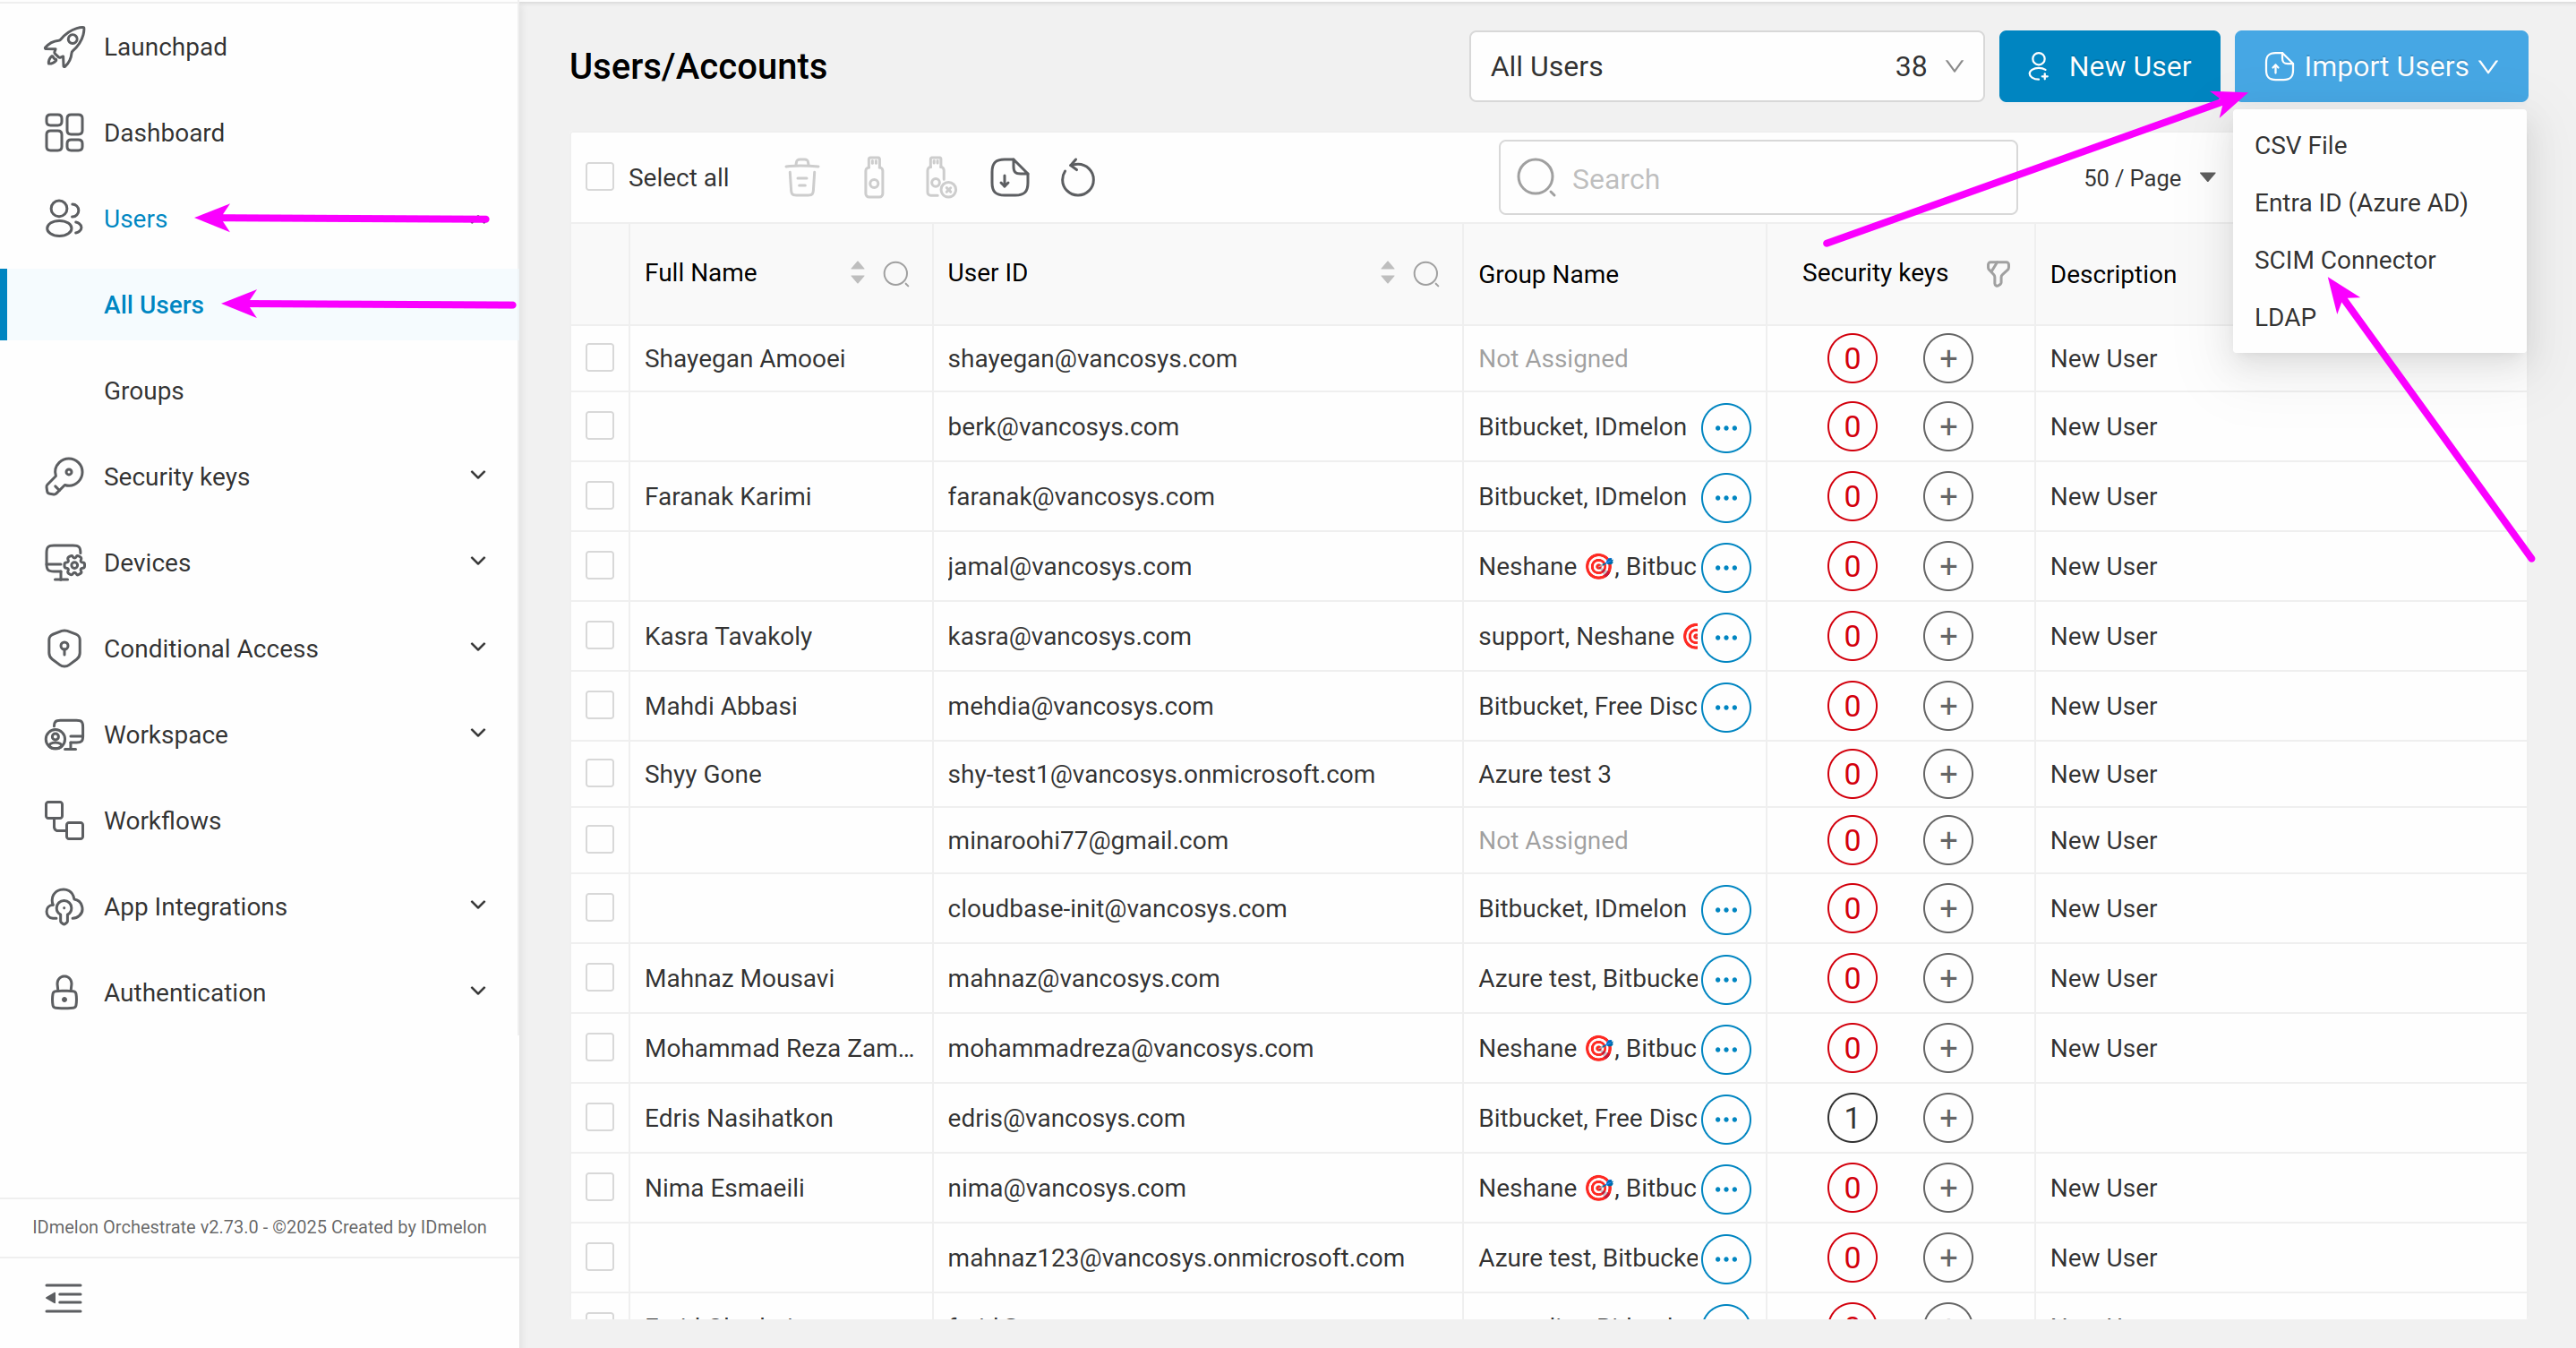Select the Mahdi Abbasi row checkbox
The width and height of the screenshot is (2576, 1348).
pyautogui.click(x=600, y=705)
